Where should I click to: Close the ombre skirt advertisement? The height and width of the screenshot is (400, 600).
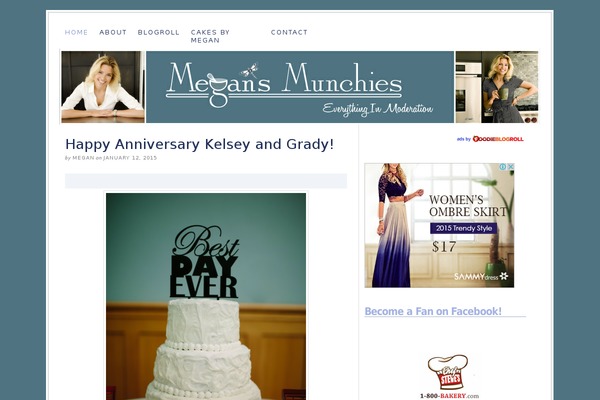pyautogui.click(x=510, y=167)
